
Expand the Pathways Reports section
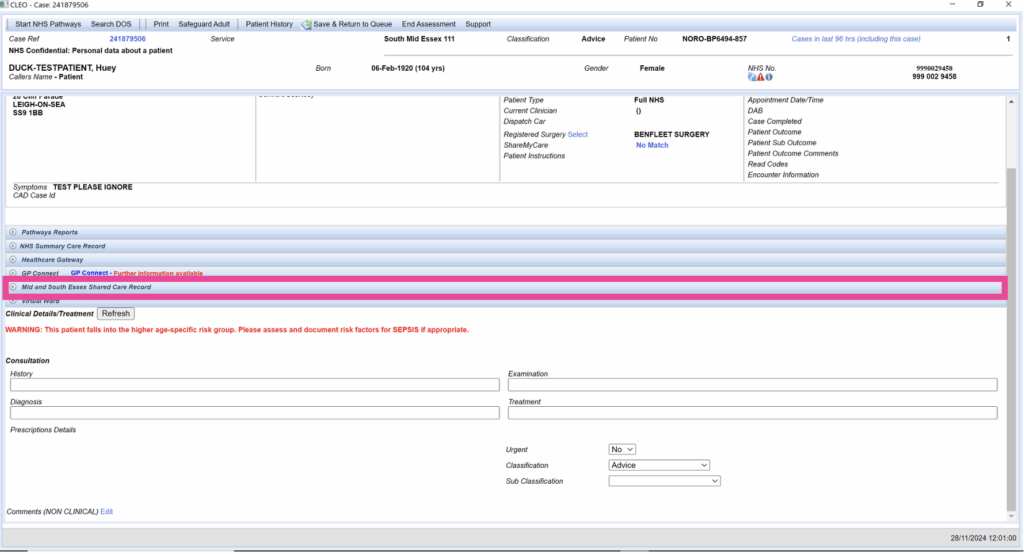pos(12,232)
